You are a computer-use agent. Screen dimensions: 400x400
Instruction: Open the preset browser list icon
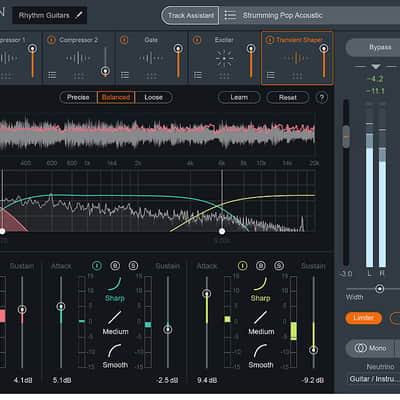tap(230, 15)
